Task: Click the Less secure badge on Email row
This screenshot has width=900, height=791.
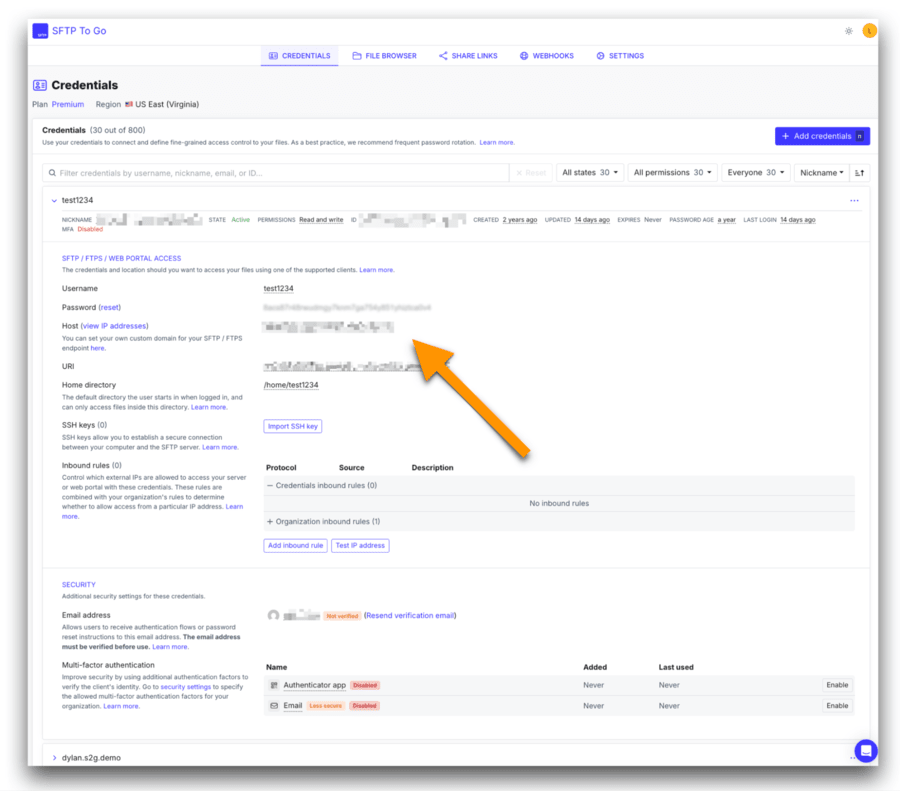Action: 325,705
